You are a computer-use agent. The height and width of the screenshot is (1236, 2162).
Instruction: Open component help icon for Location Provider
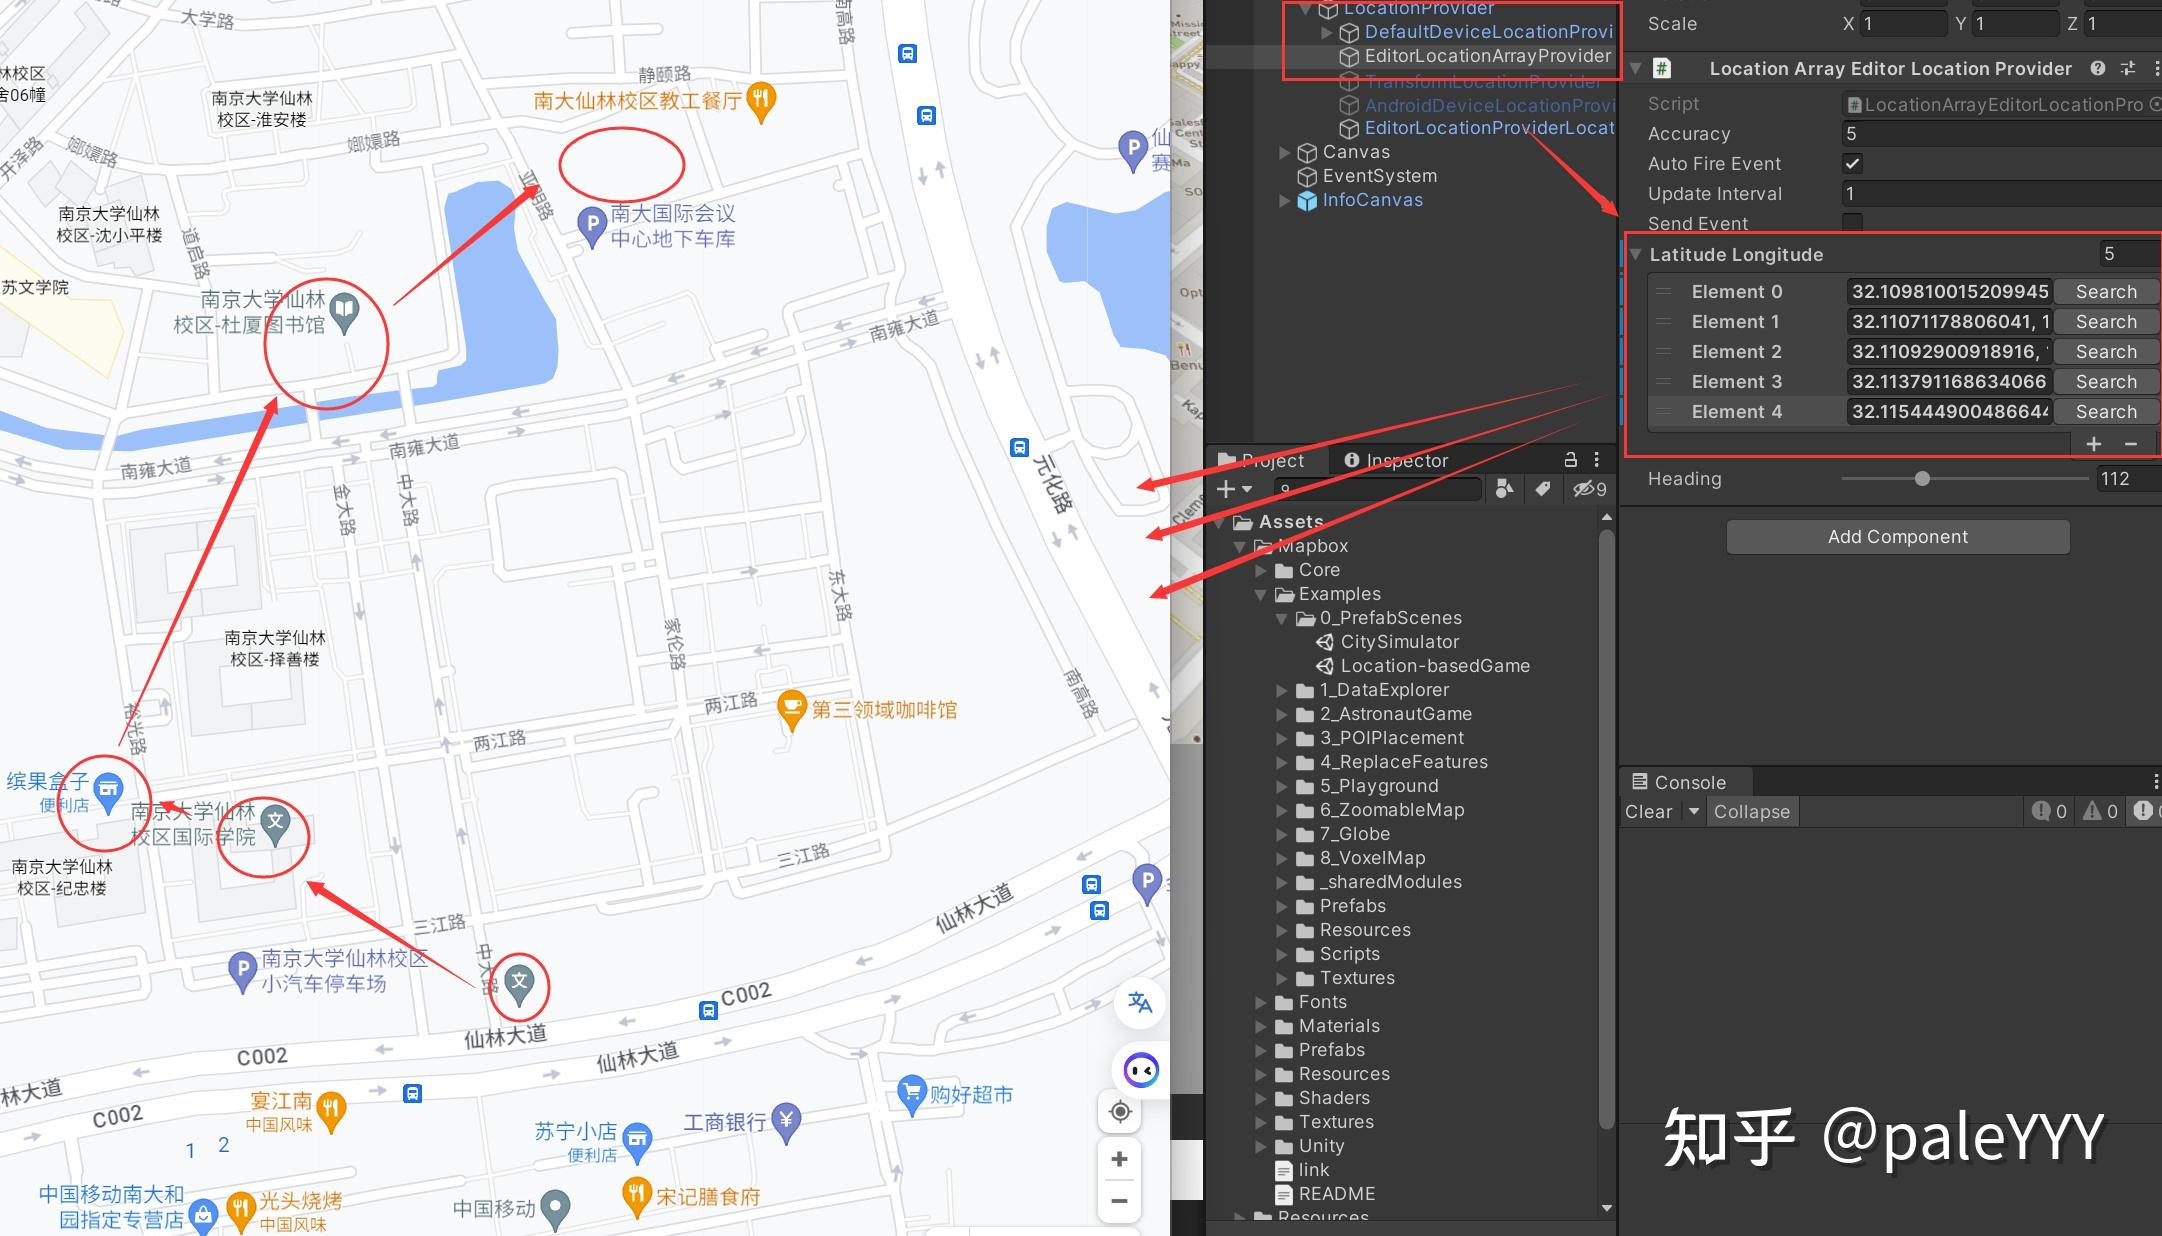2098,68
